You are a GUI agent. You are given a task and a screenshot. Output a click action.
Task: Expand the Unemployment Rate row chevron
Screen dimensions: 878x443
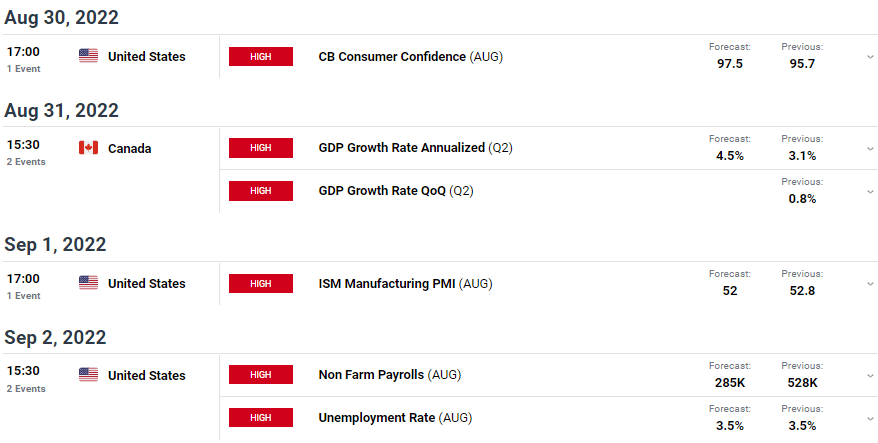[870, 418]
